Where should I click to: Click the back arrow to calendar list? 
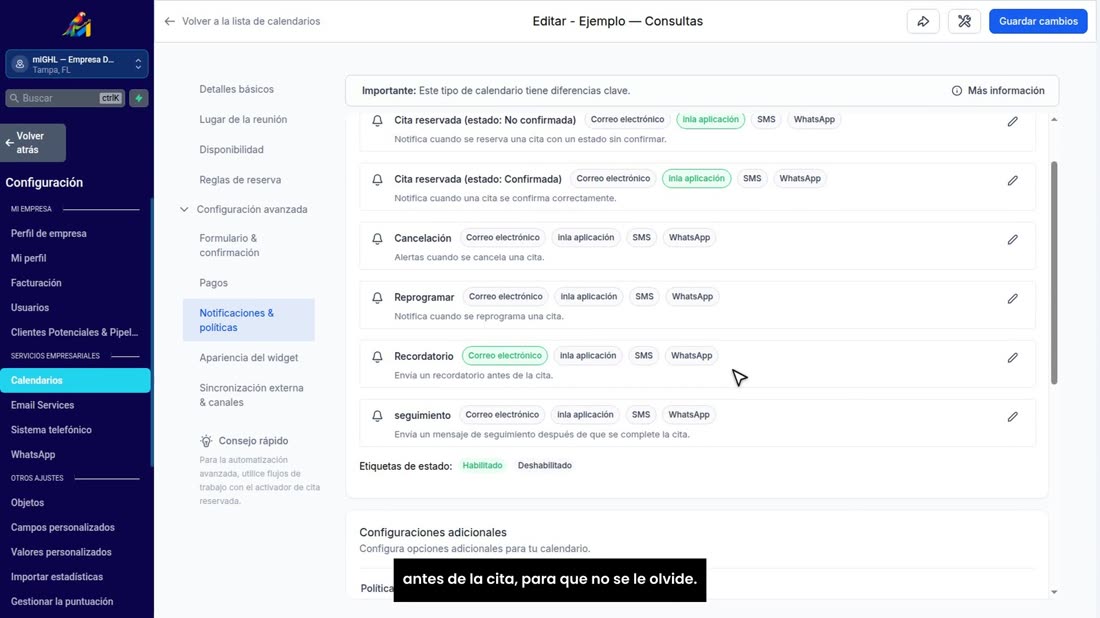pyautogui.click(x=170, y=21)
